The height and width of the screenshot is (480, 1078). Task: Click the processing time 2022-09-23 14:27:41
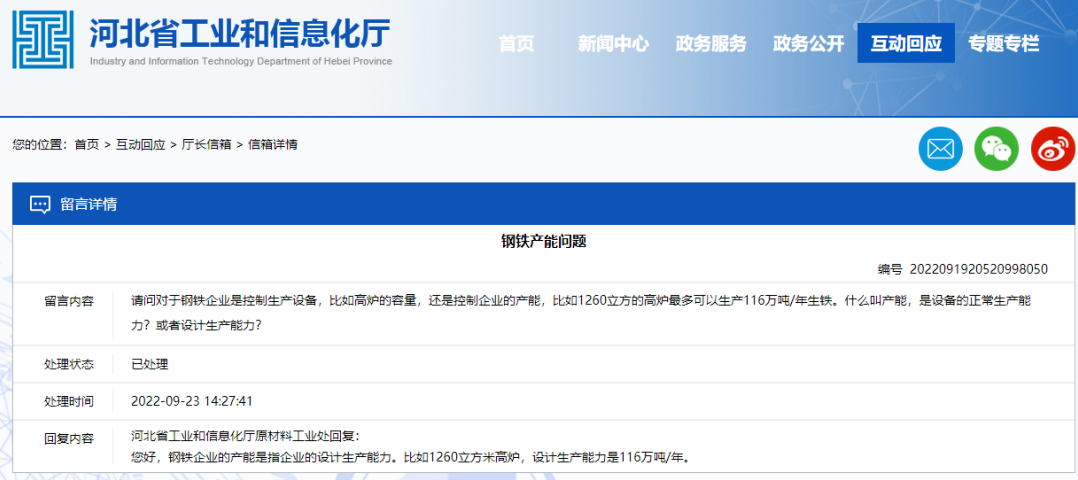coord(192,401)
